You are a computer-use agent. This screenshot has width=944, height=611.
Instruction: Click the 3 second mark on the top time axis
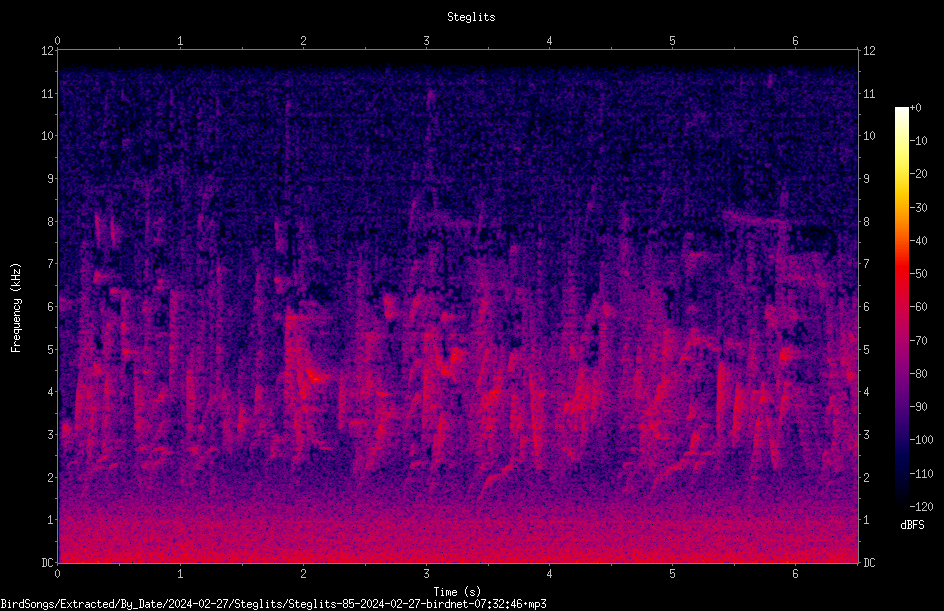[x=426, y=41]
